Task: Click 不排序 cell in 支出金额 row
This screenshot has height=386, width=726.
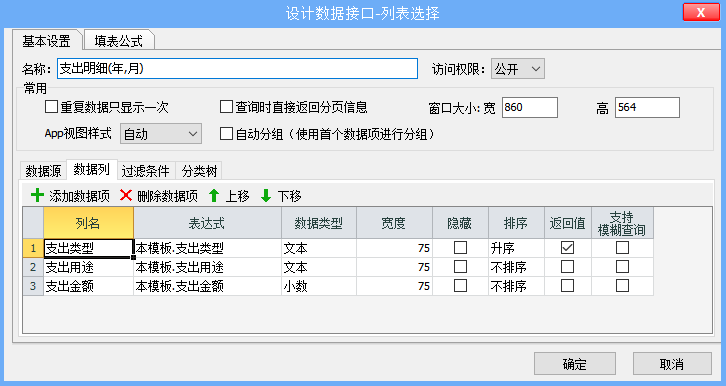Action: (x=516, y=286)
